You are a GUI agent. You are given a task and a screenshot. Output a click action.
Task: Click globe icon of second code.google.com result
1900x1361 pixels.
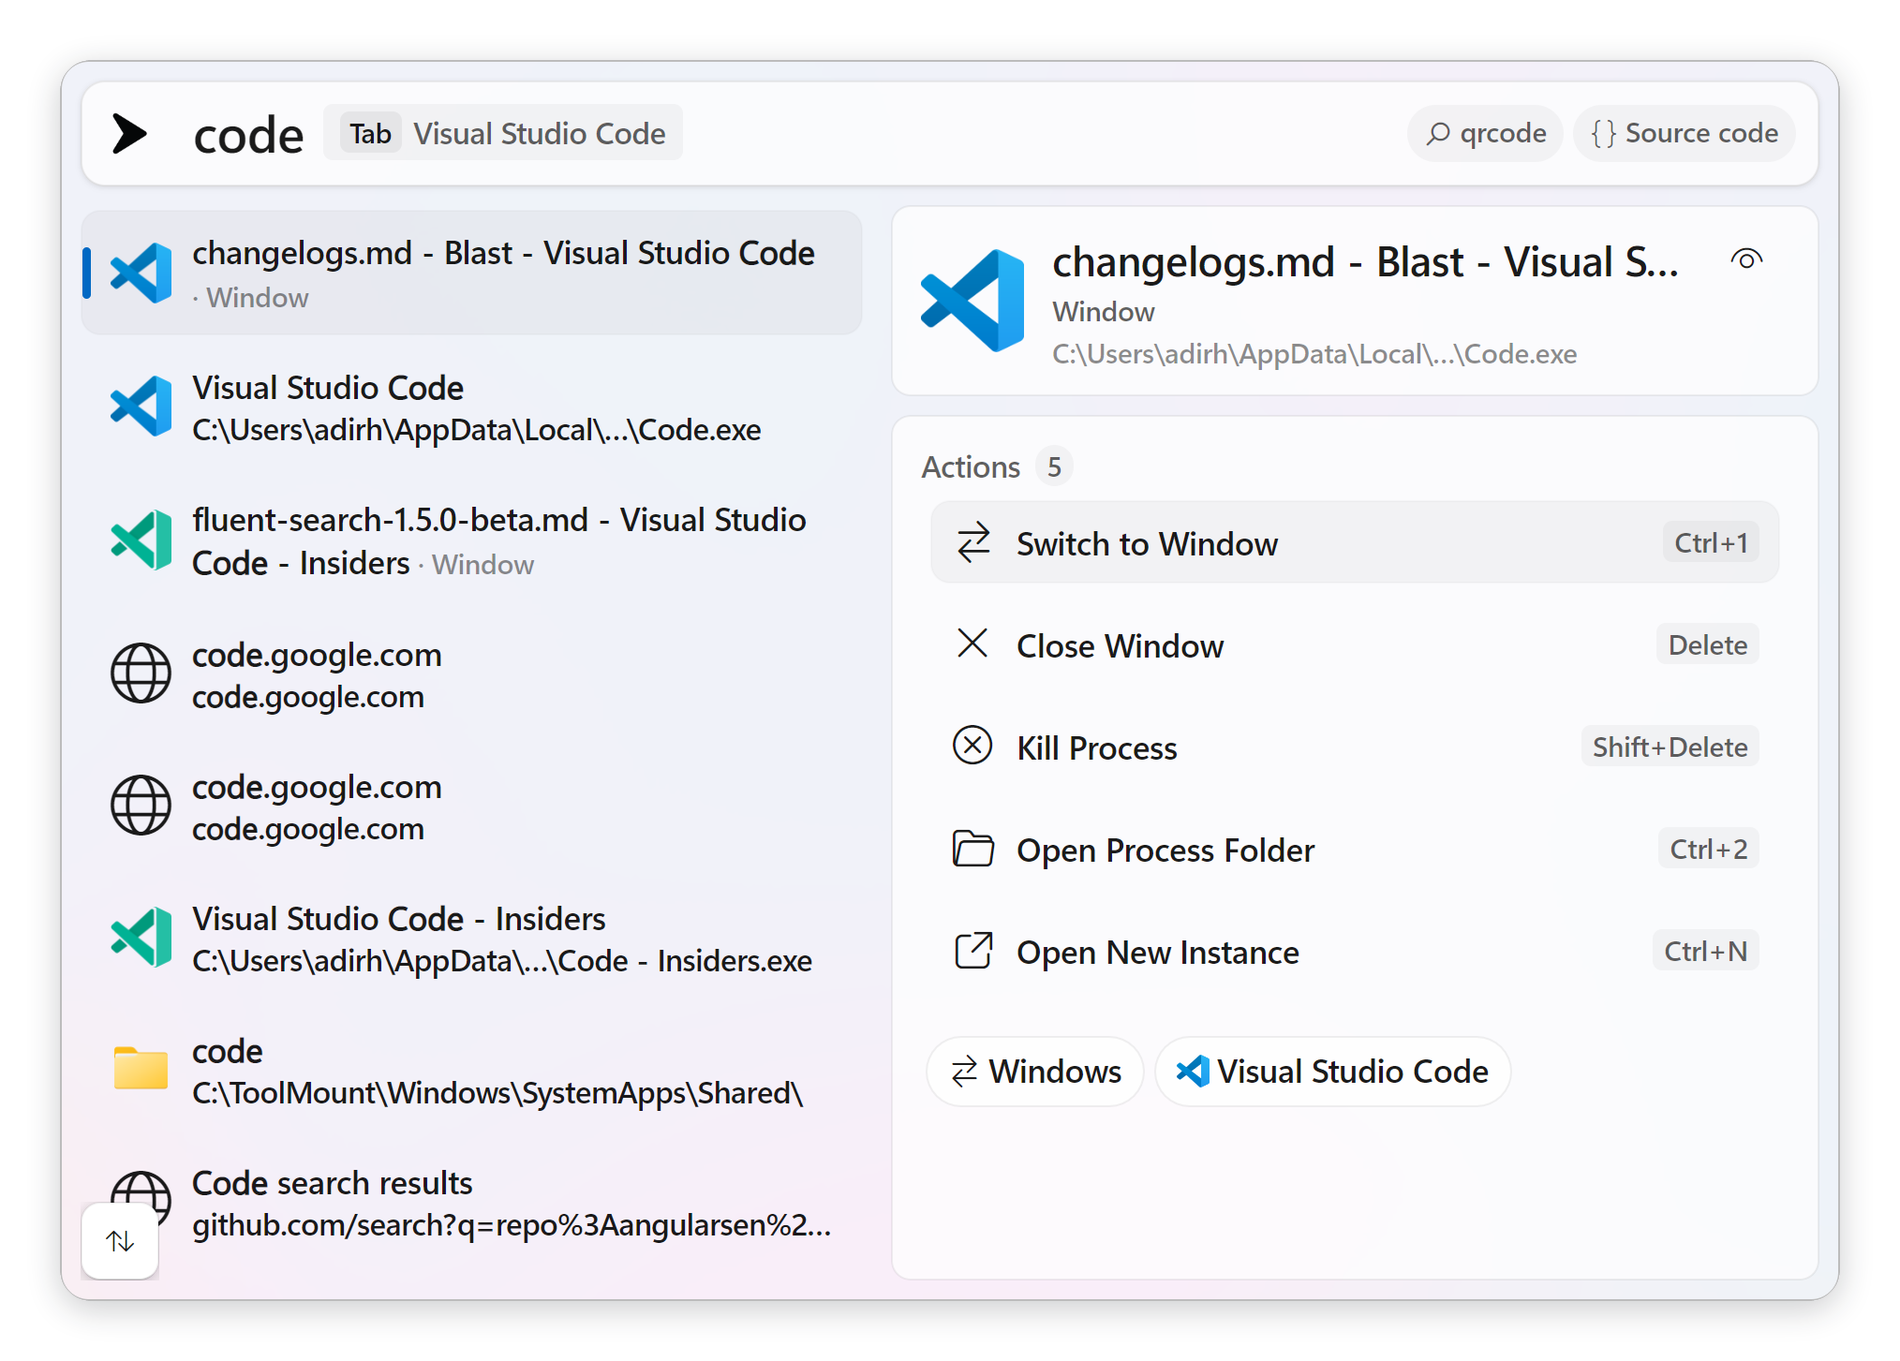click(141, 805)
